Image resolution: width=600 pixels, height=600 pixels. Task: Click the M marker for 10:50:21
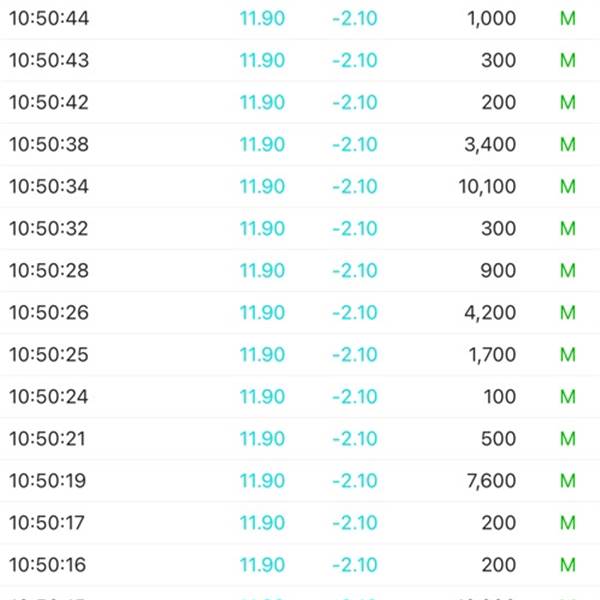coord(568,439)
